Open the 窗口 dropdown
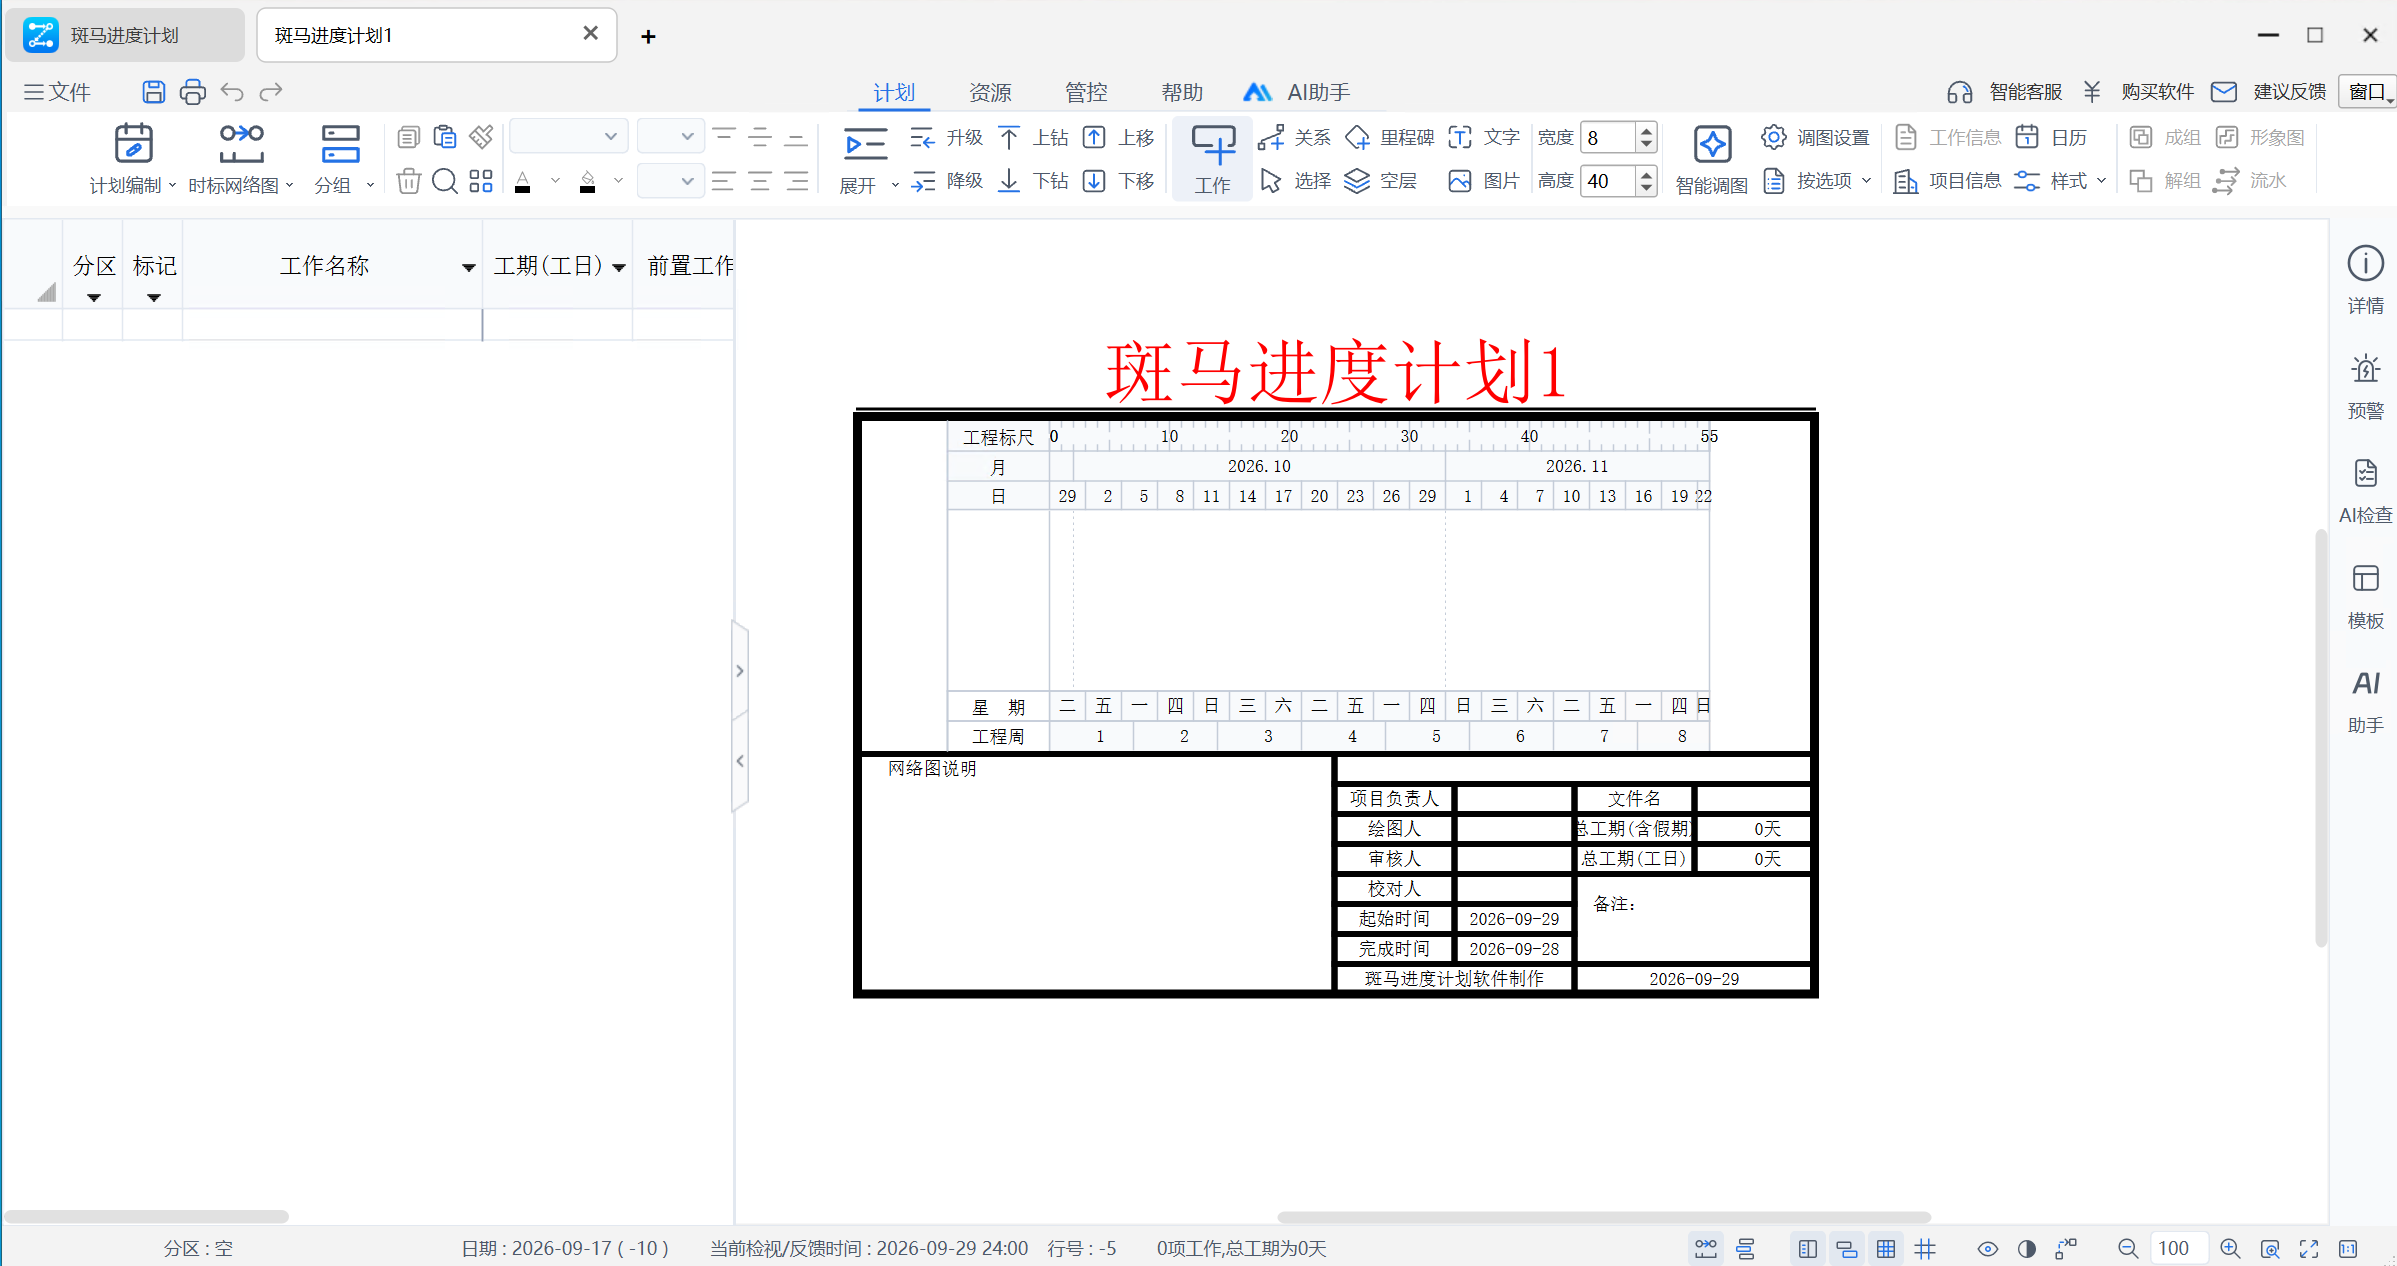The height and width of the screenshot is (1266, 2397). [x=2368, y=92]
